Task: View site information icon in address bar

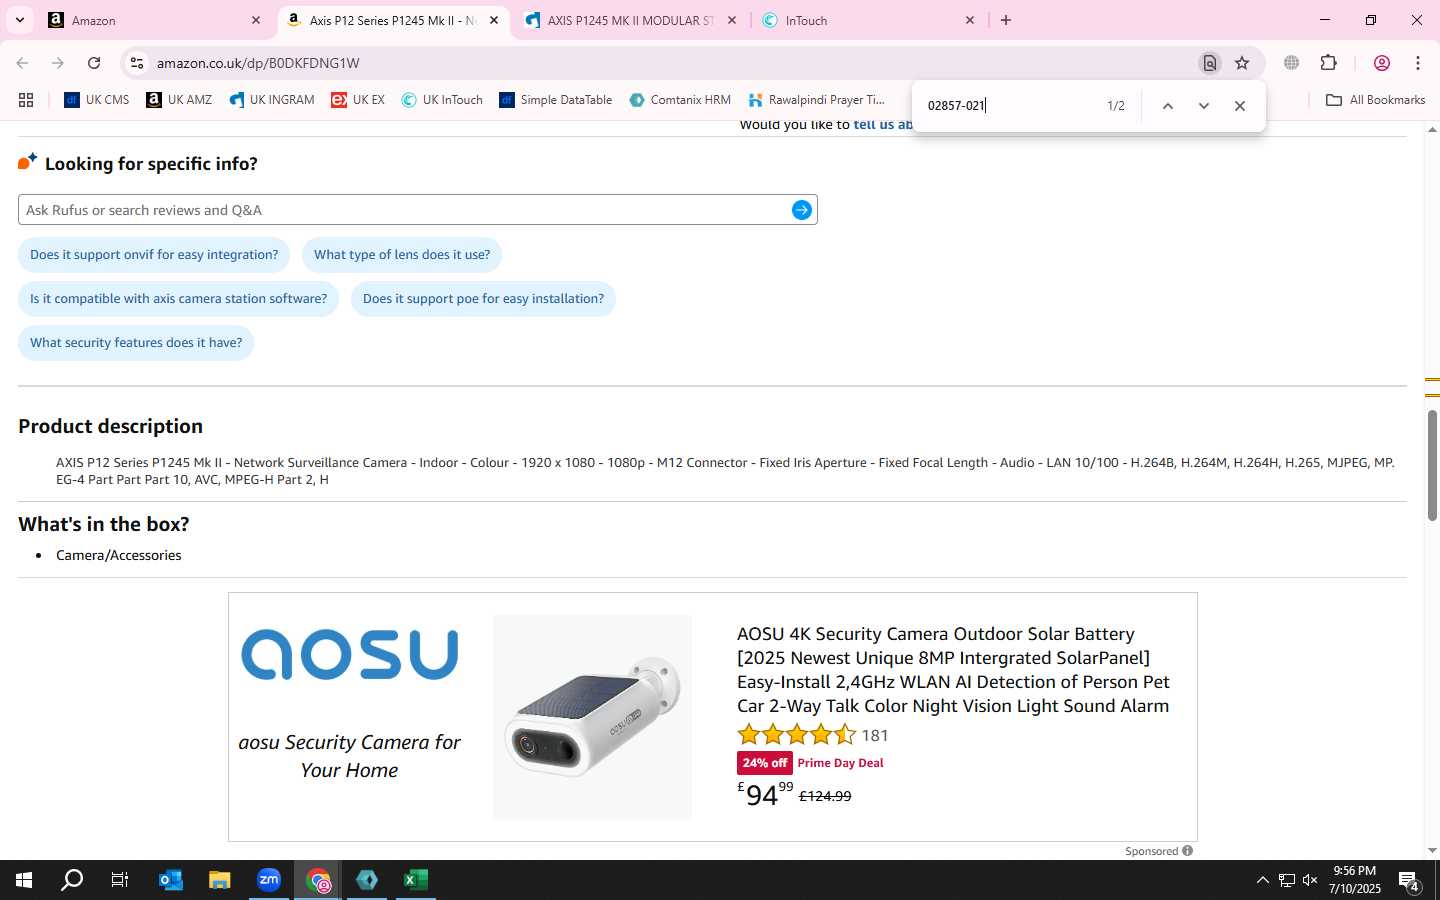Action: click(x=137, y=63)
